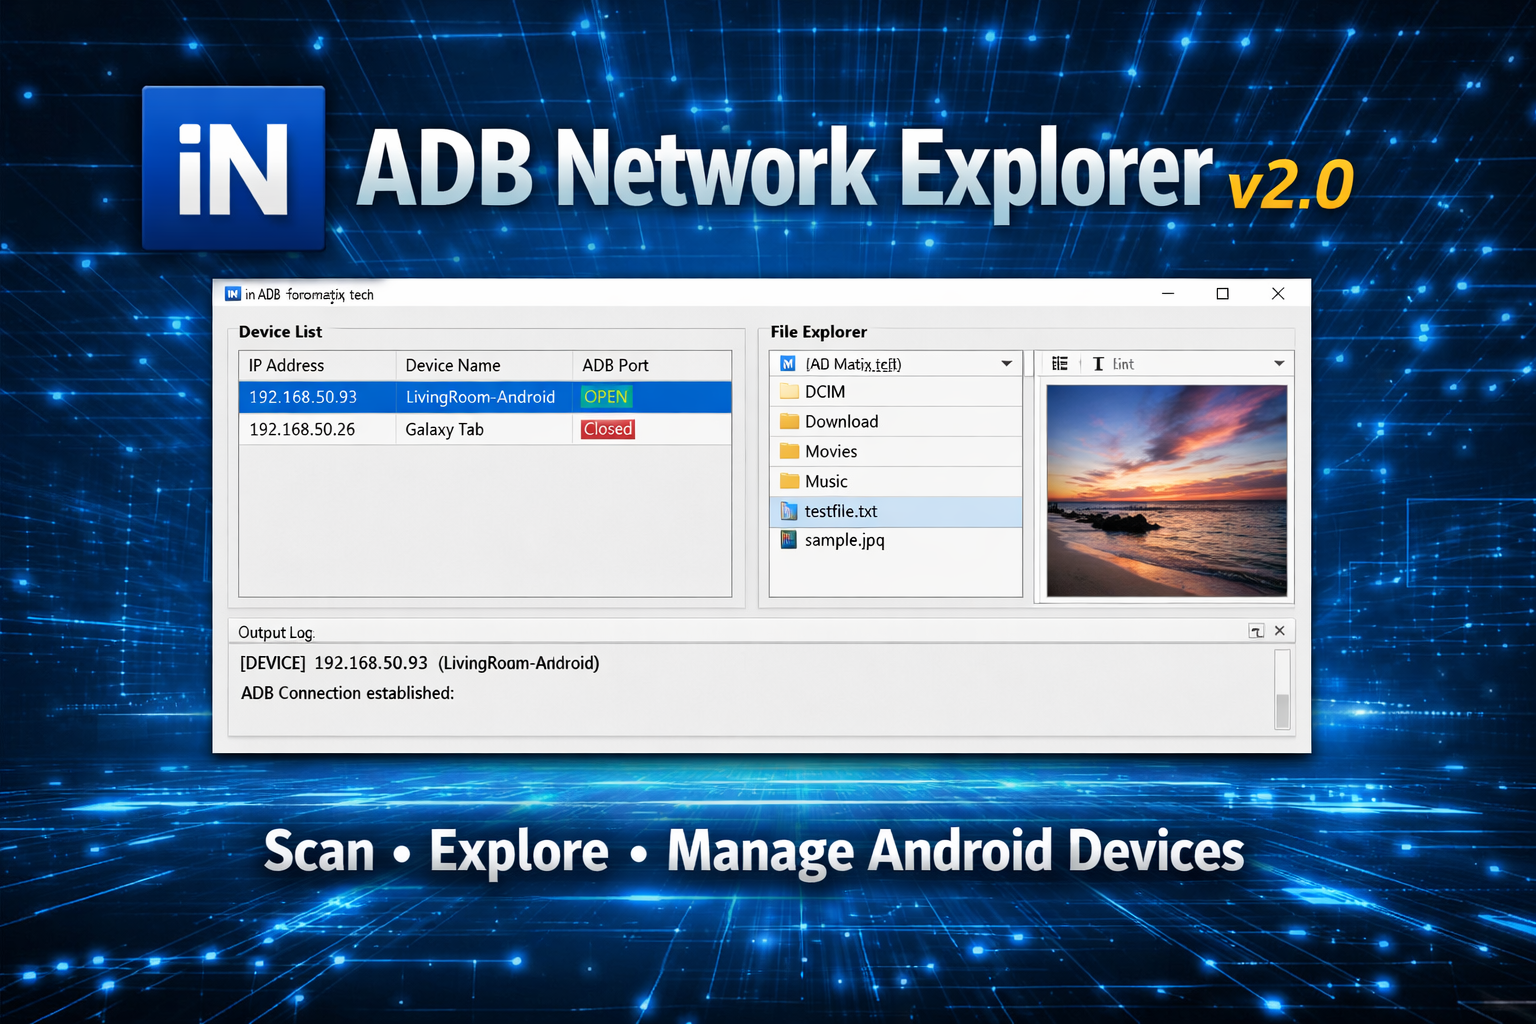Click the text tool icon next to Lint
This screenshot has width=1536, height=1024.
[1096, 363]
